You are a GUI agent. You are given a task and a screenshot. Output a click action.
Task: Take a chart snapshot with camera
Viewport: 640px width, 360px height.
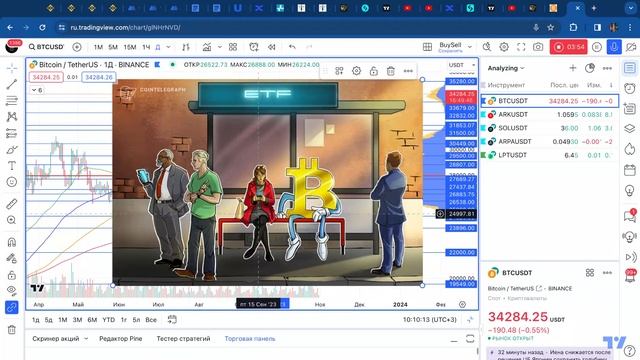pos(538,47)
